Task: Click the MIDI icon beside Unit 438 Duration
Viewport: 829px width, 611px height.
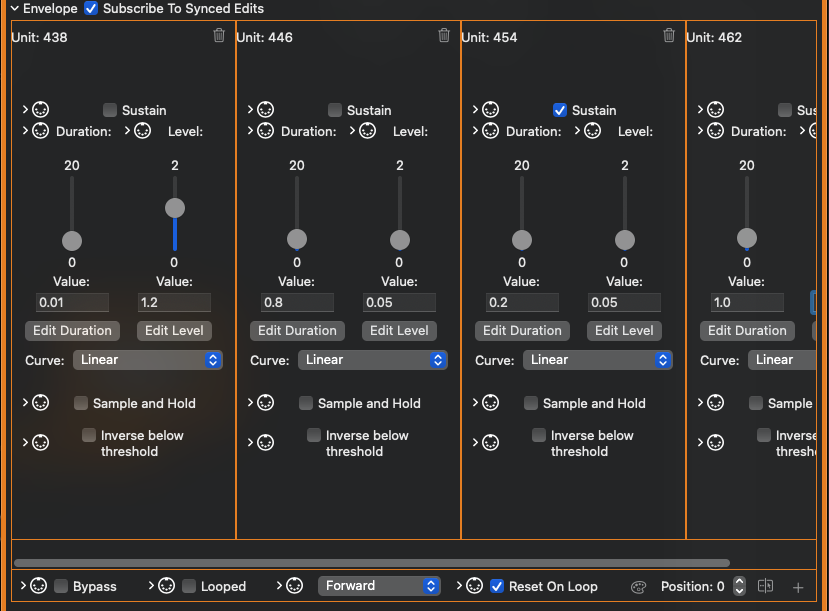Action: coord(41,131)
